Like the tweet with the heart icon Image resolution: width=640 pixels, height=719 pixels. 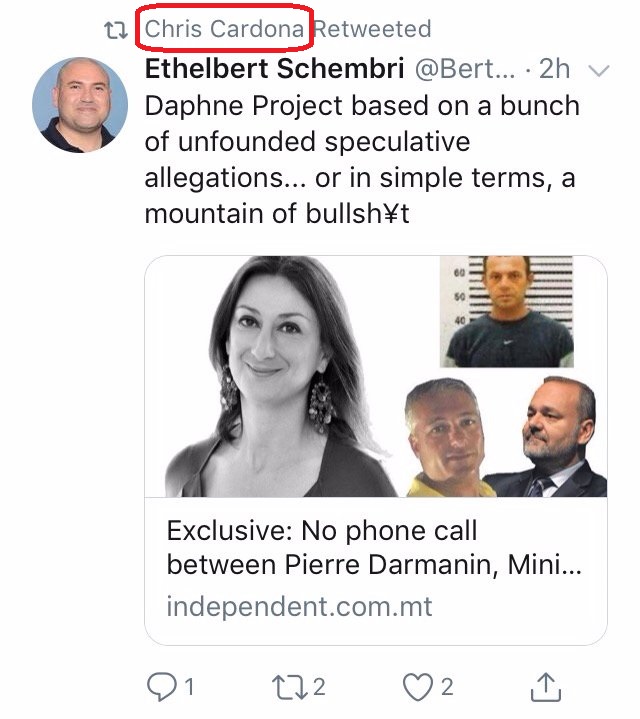(418, 686)
